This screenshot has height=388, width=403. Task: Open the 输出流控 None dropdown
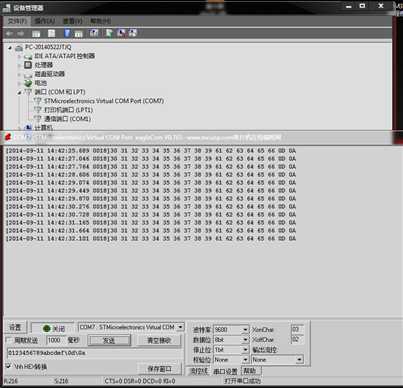299,360
